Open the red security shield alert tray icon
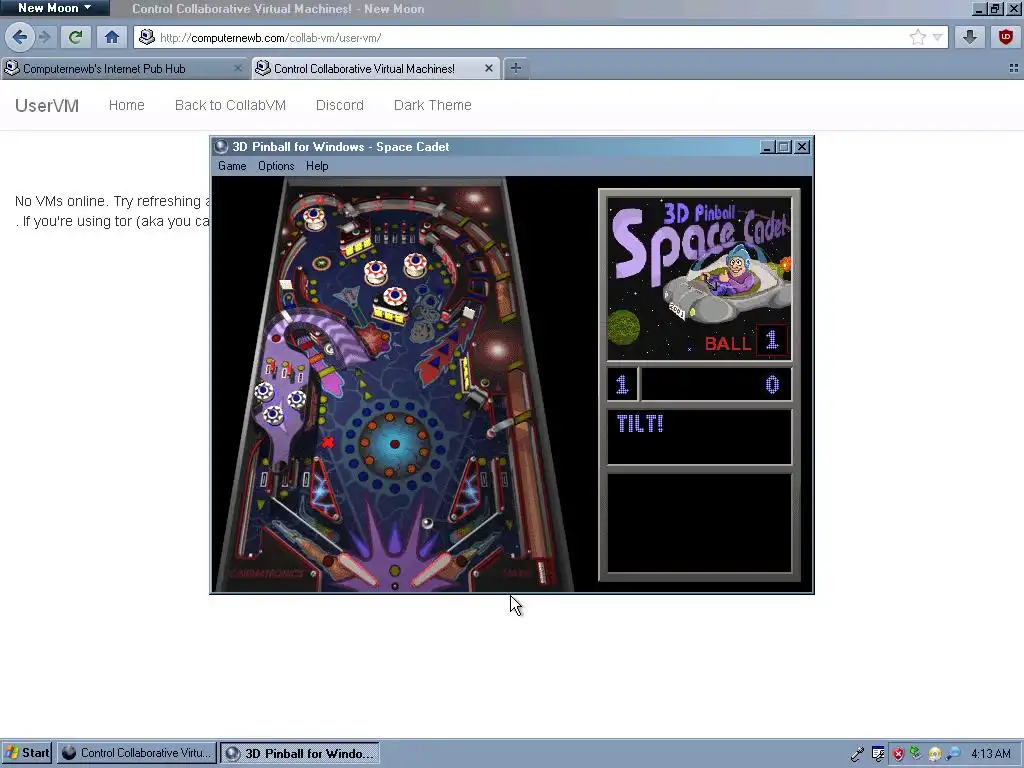This screenshot has height=768, width=1024. point(899,754)
